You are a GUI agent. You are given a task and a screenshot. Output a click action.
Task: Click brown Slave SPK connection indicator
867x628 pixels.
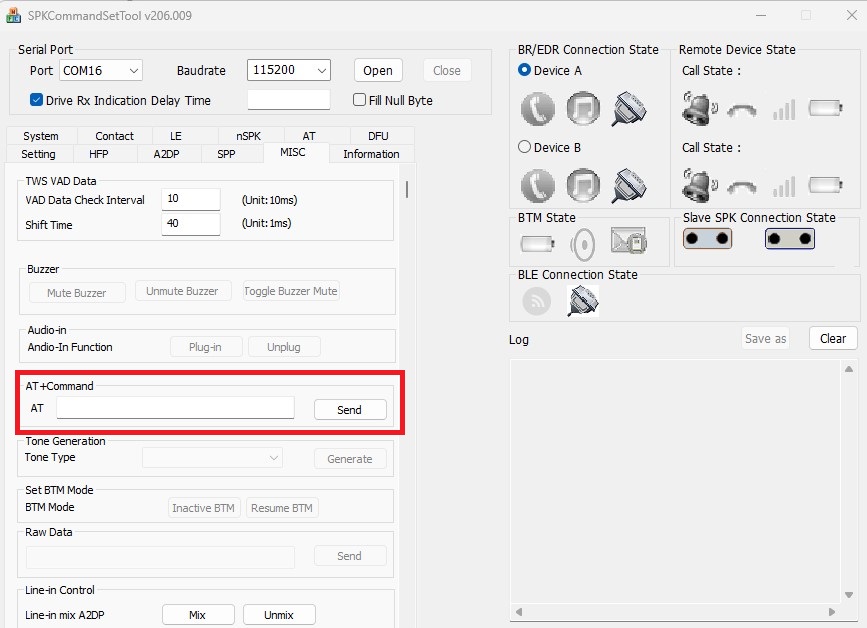707,239
